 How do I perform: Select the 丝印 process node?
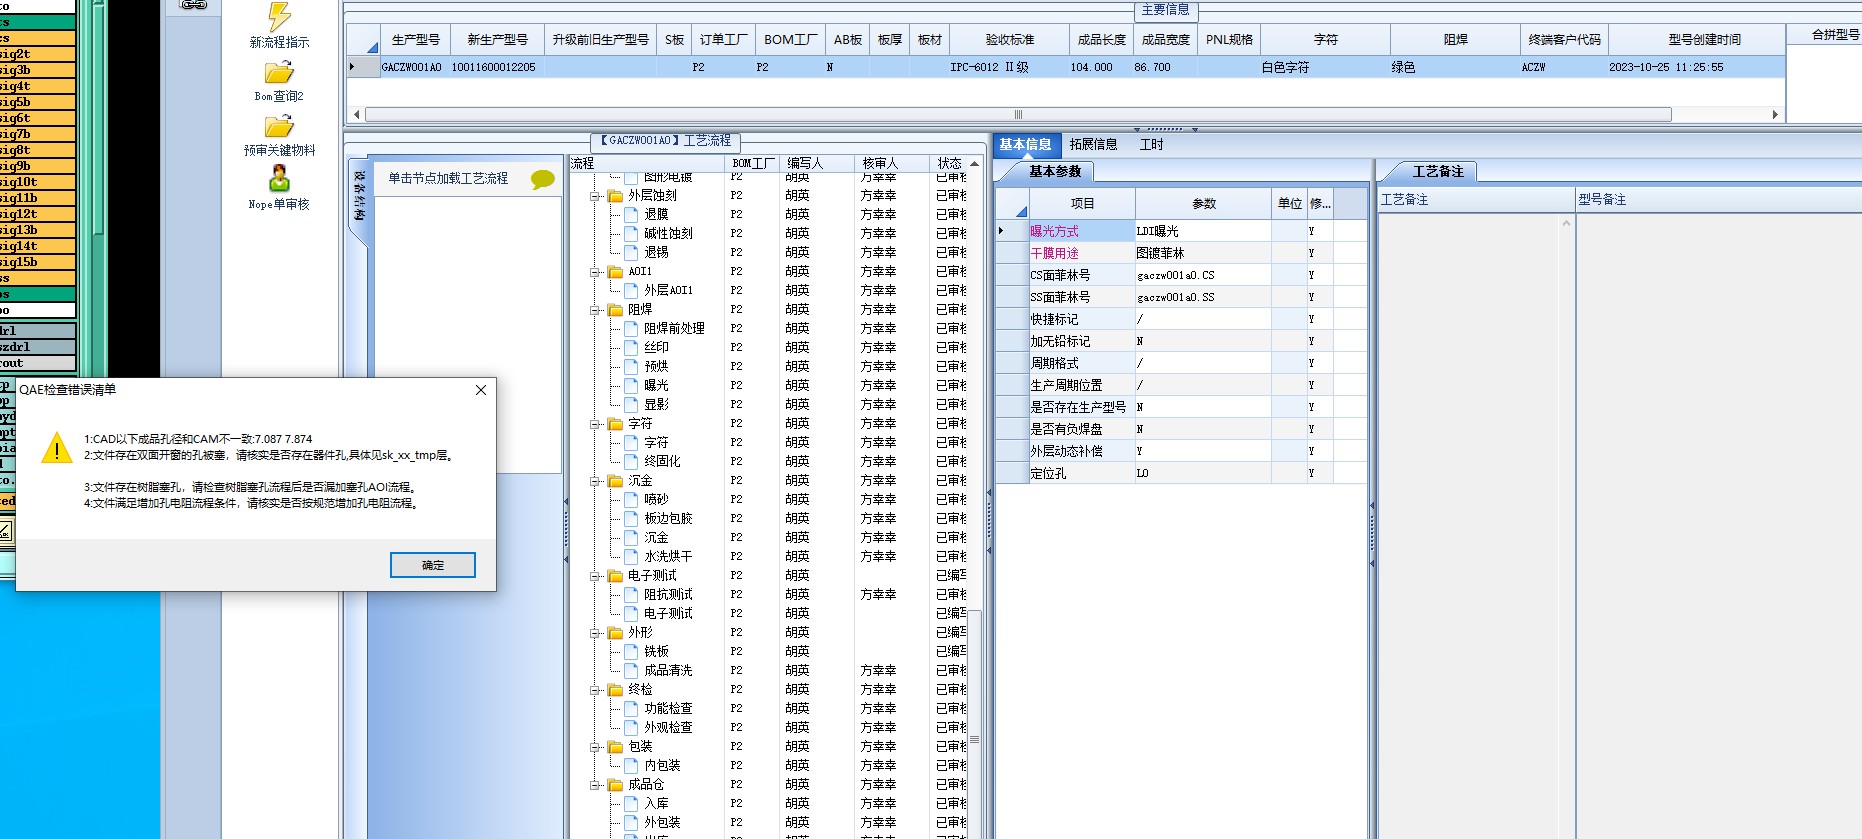pyautogui.click(x=656, y=347)
